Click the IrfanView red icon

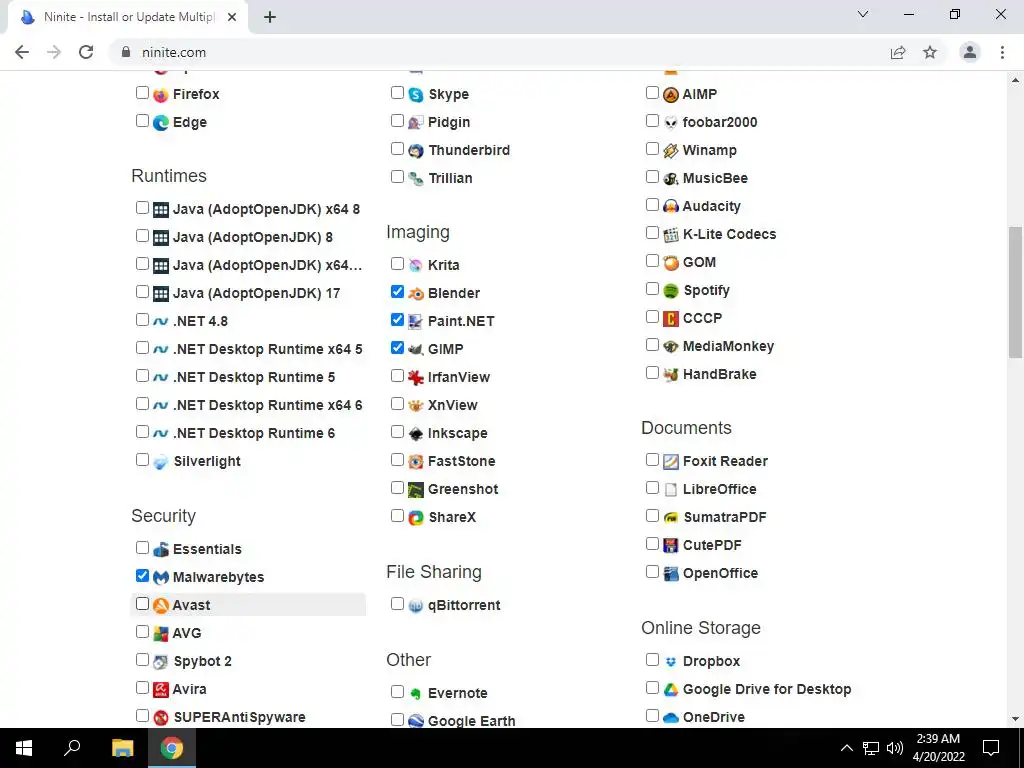click(x=416, y=377)
